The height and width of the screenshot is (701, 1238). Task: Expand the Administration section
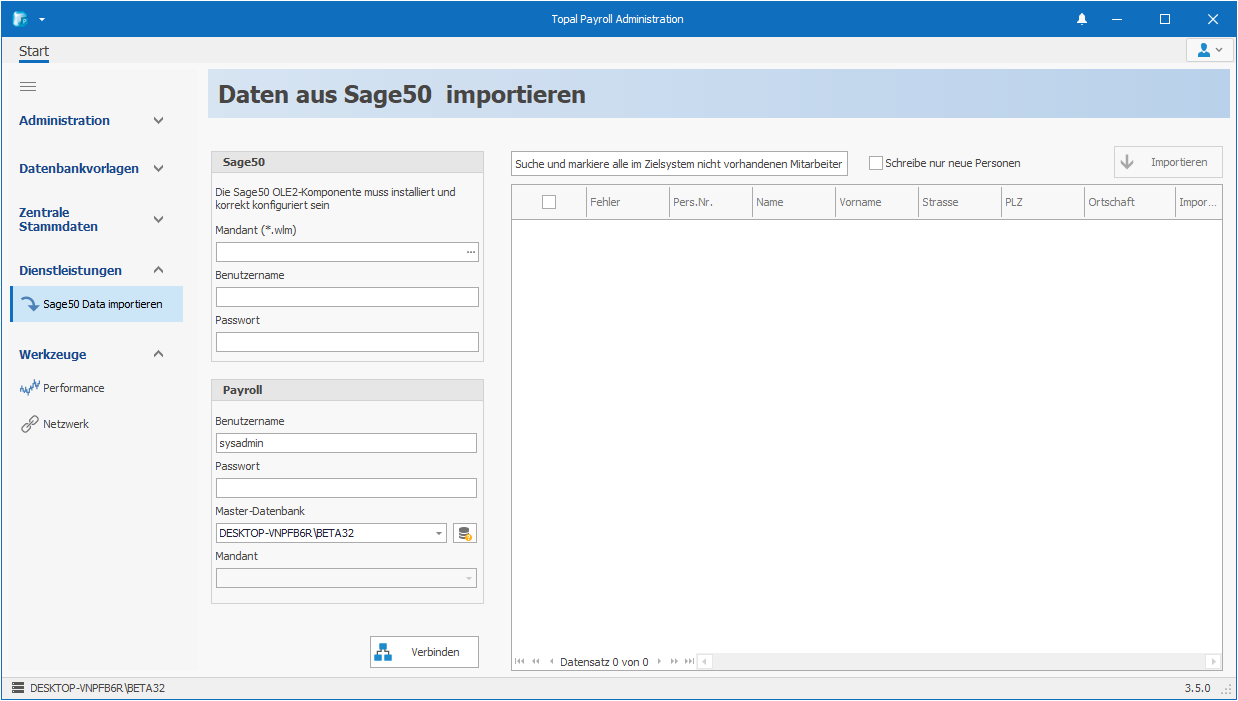click(x=158, y=121)
